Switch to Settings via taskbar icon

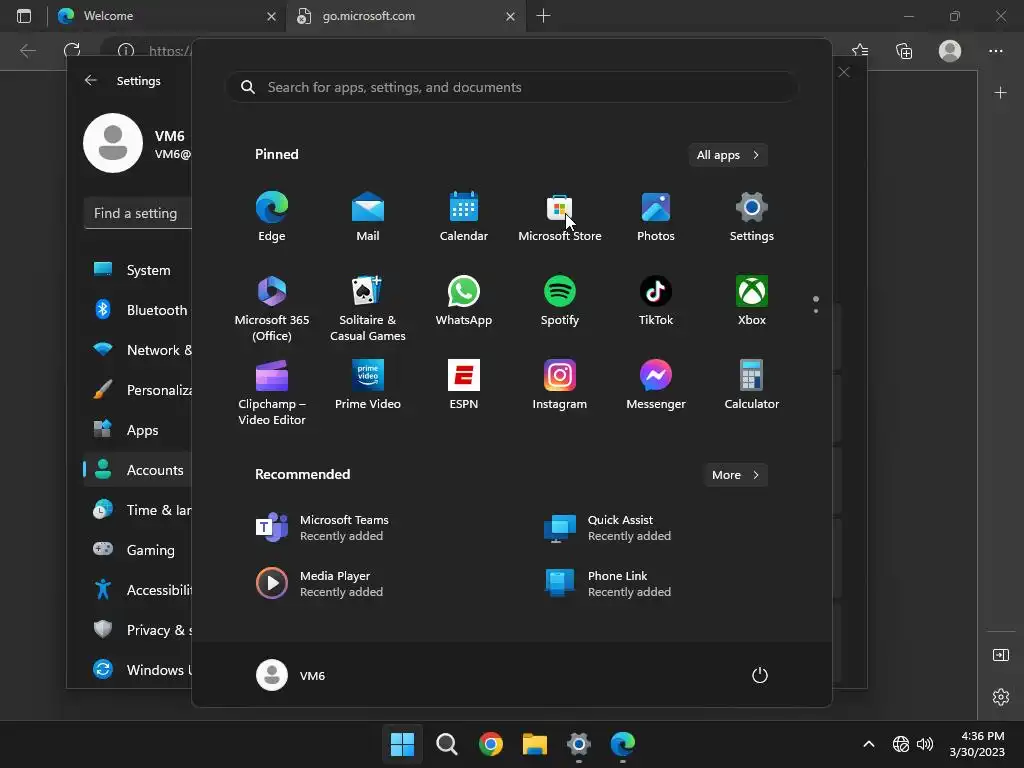point(579,744)
